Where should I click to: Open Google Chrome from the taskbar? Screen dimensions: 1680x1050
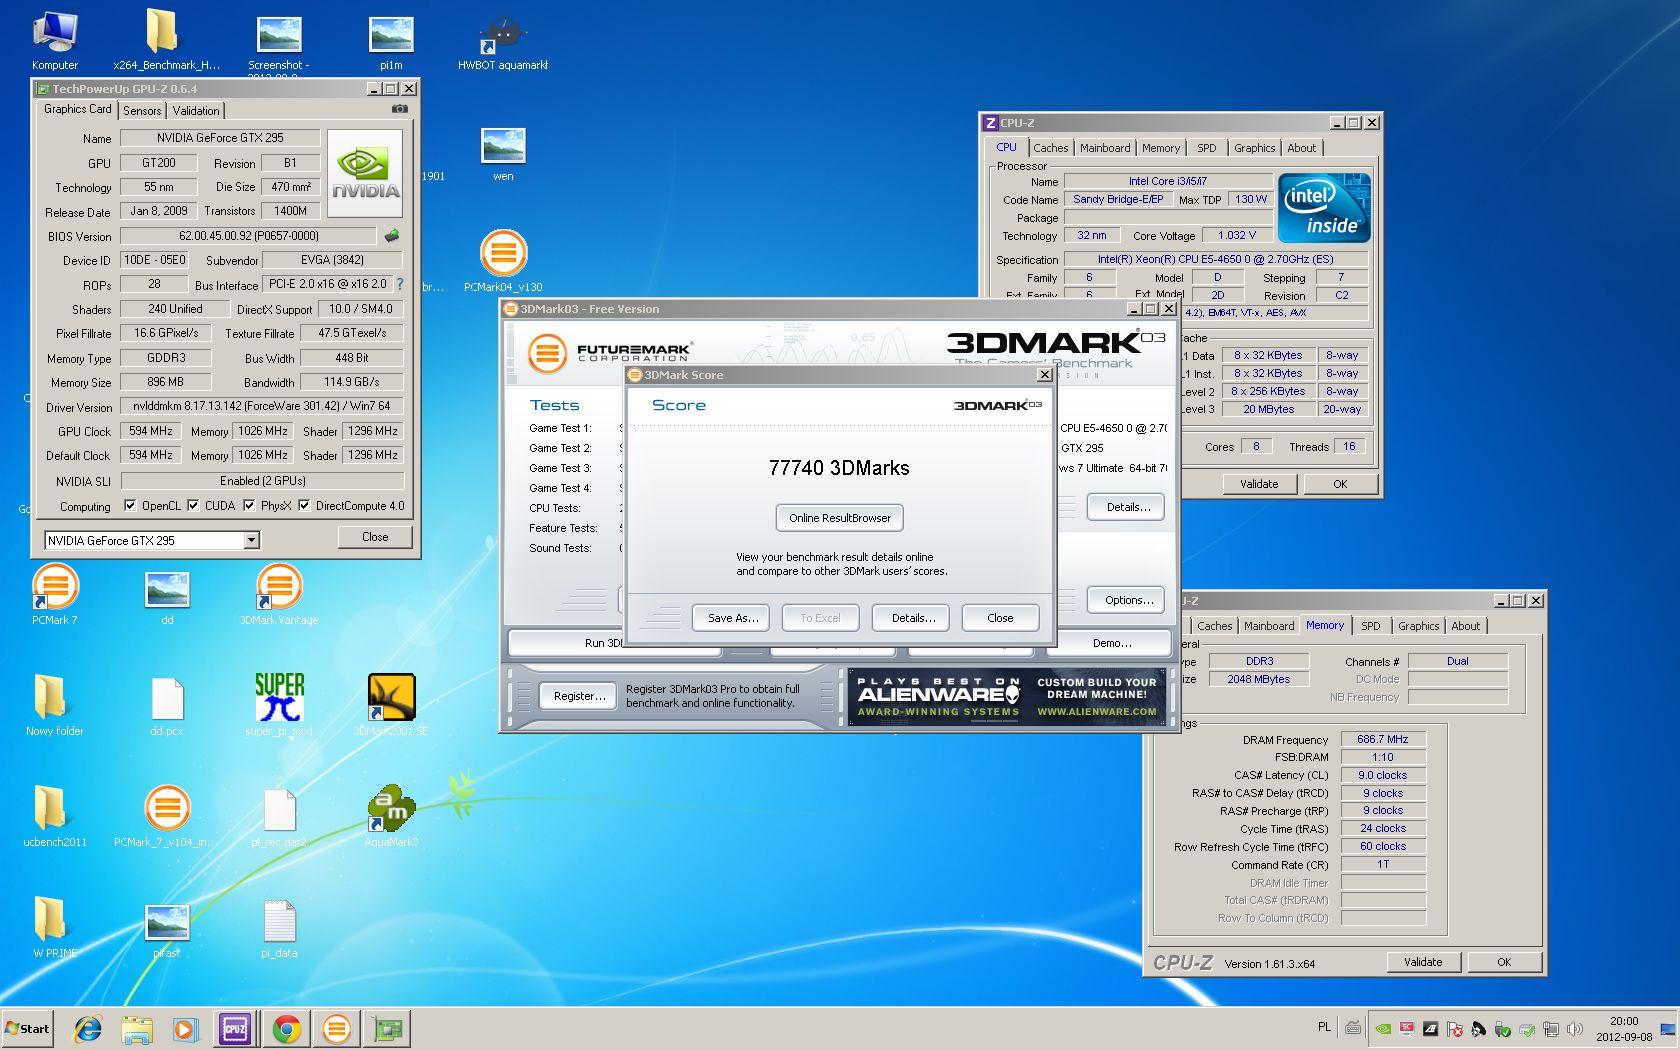click(287, 1028)
